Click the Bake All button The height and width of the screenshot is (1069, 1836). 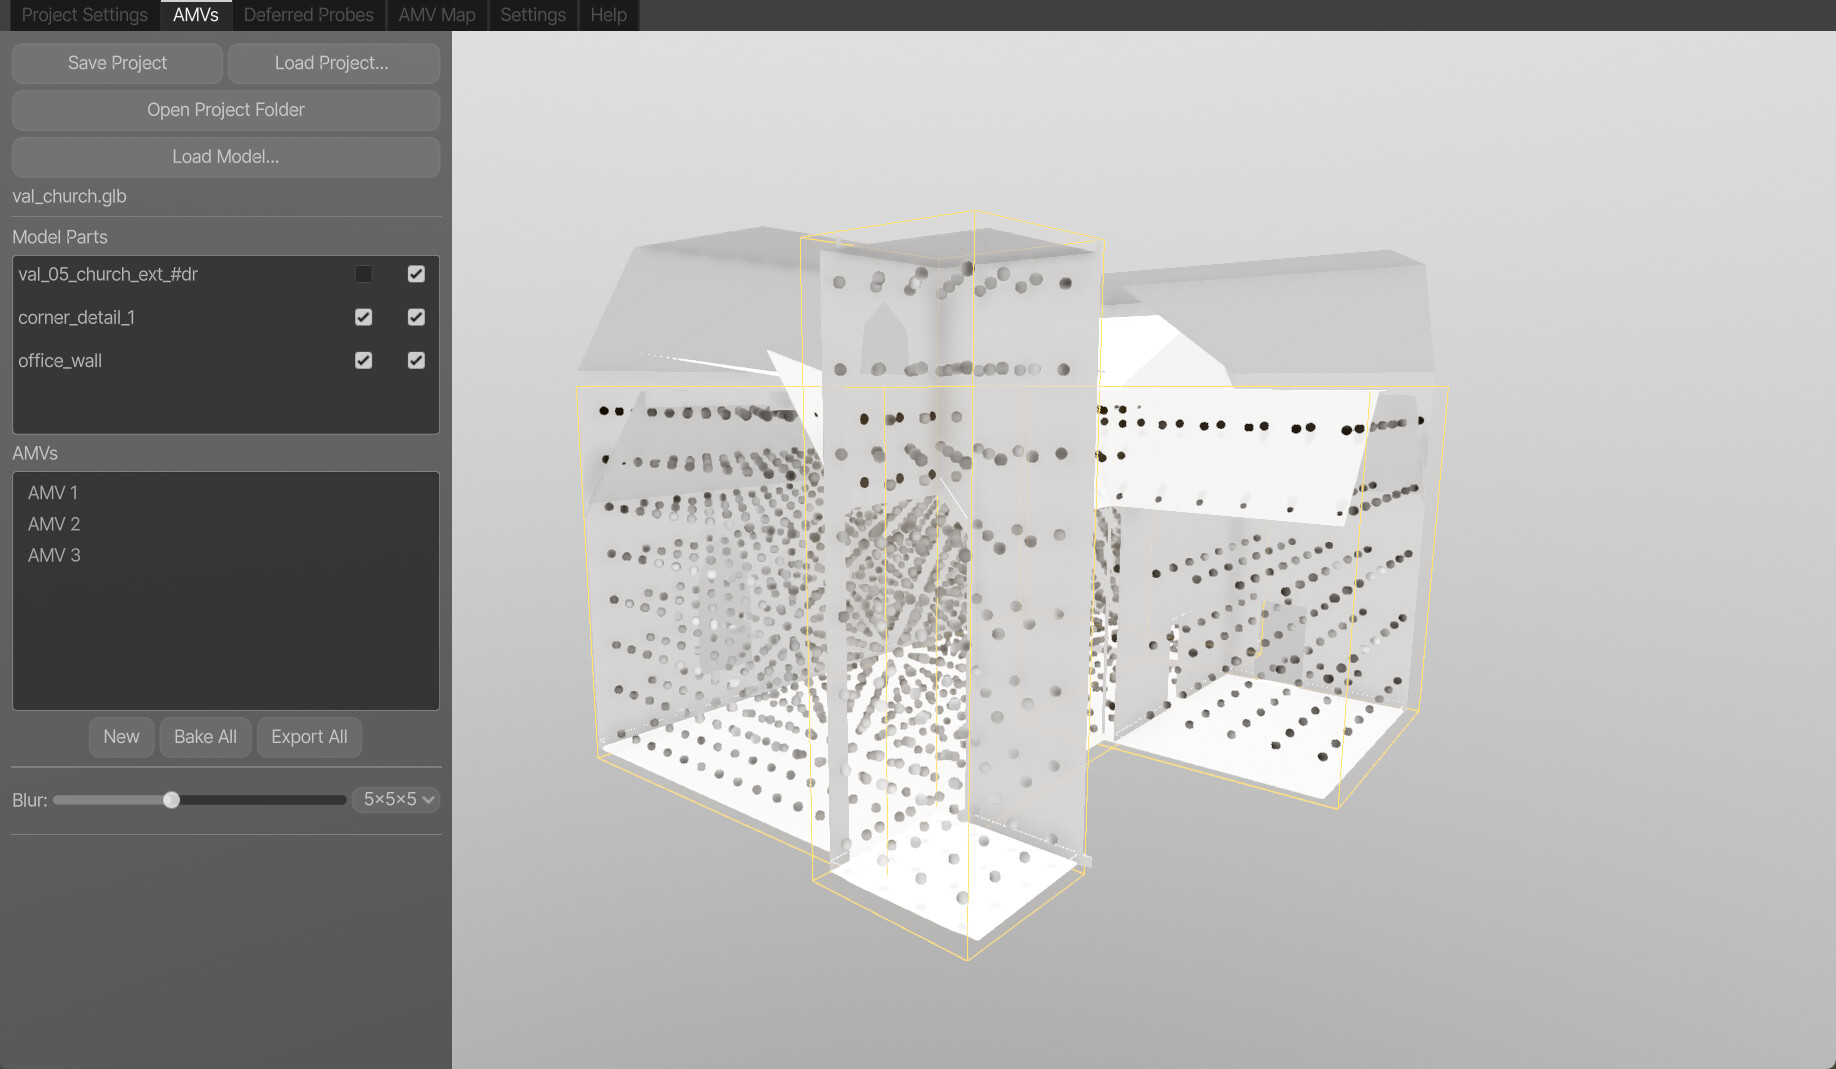point(205,737)
